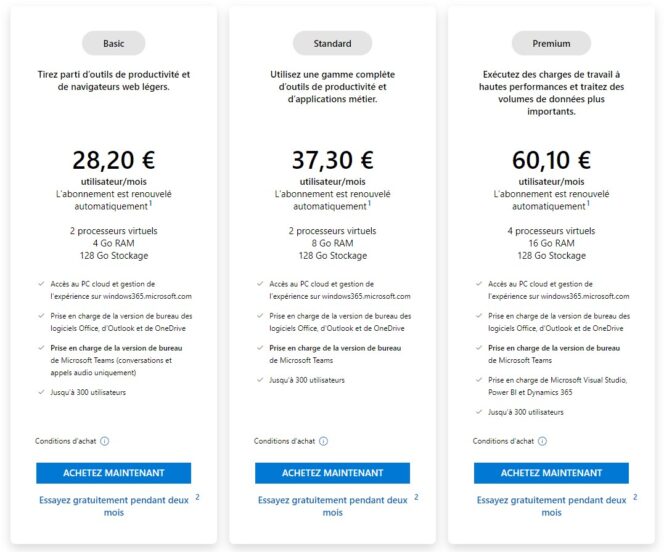Open Standard plan free trial link
Image resolution: width=664 pixels, height=552 pixels.
pyautogui.click(x=332, y=506)
